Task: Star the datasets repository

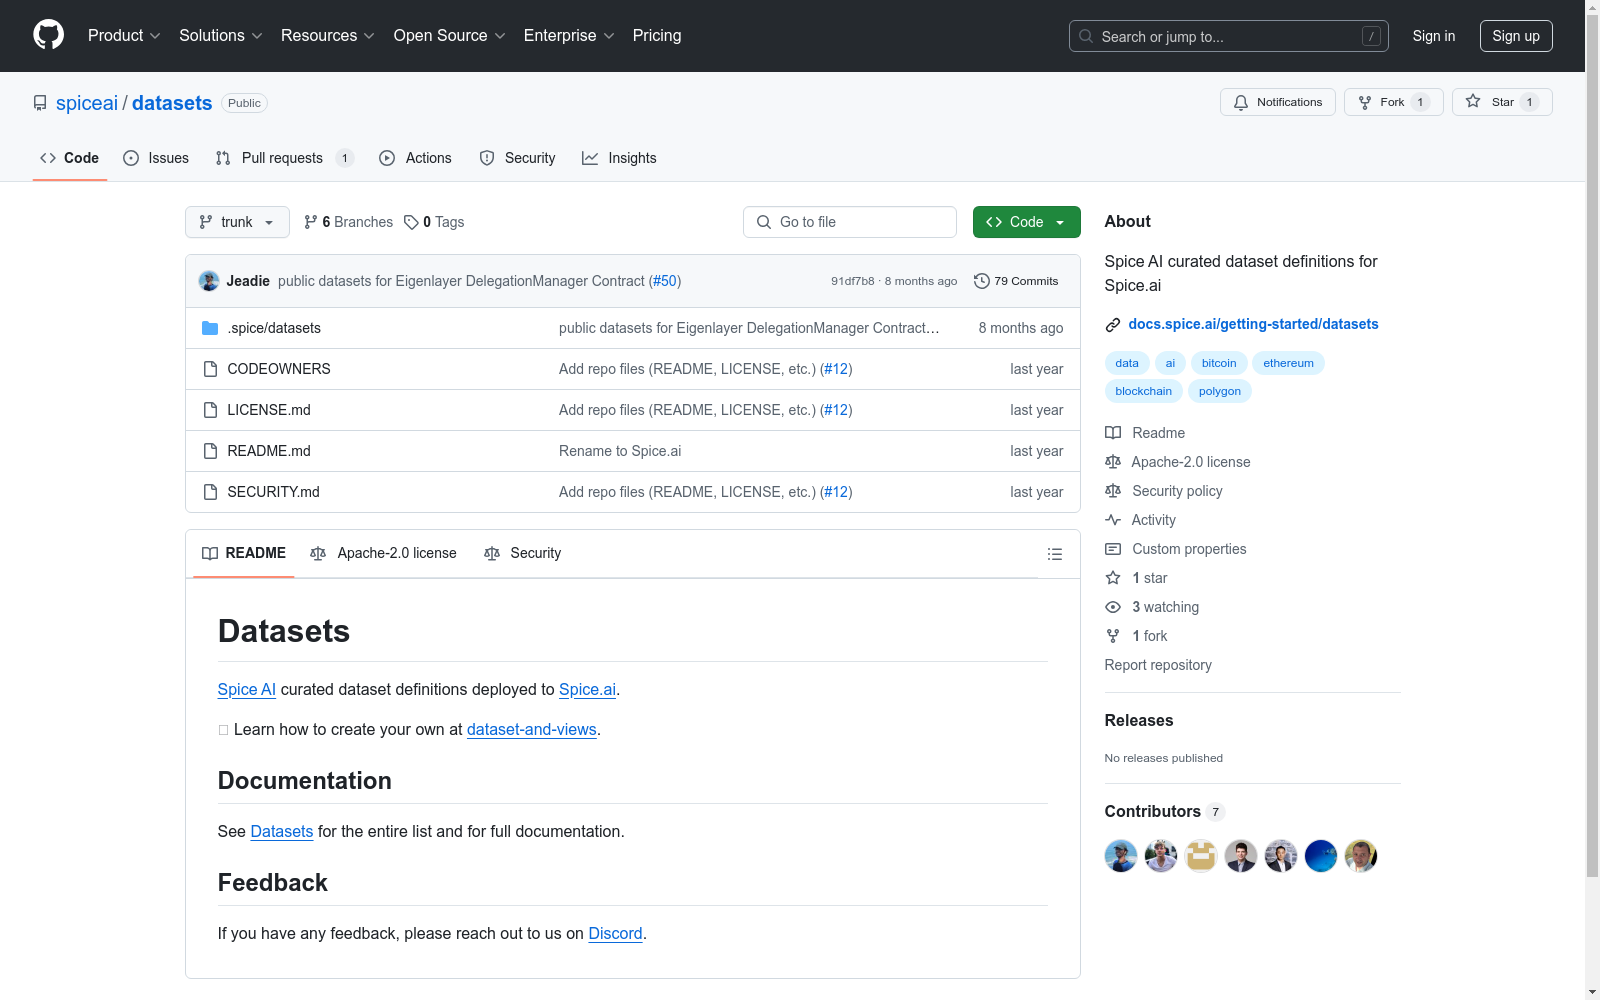Action: (x=1502, y=102)
